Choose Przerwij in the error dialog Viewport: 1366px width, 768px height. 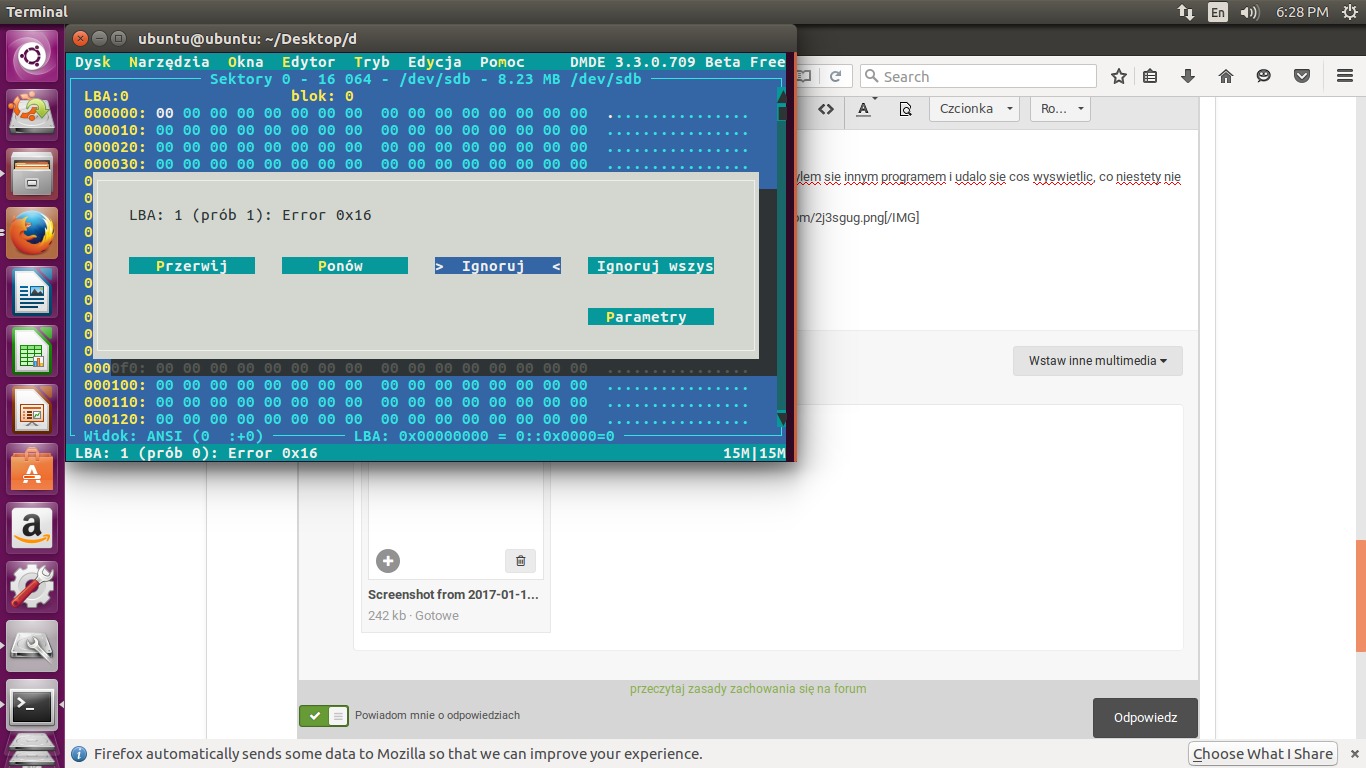192,266
